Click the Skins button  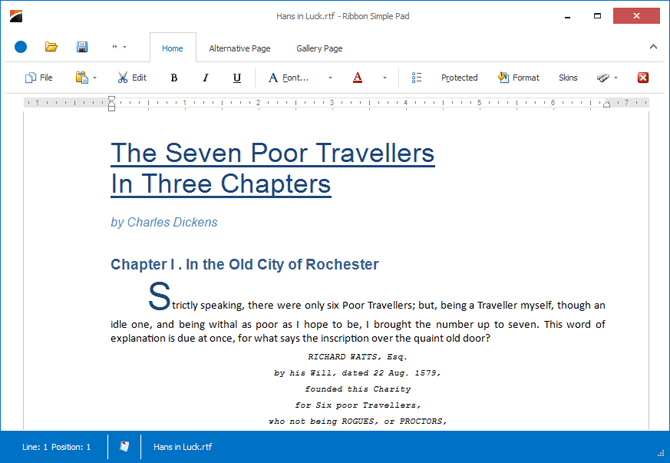(568, 78)
